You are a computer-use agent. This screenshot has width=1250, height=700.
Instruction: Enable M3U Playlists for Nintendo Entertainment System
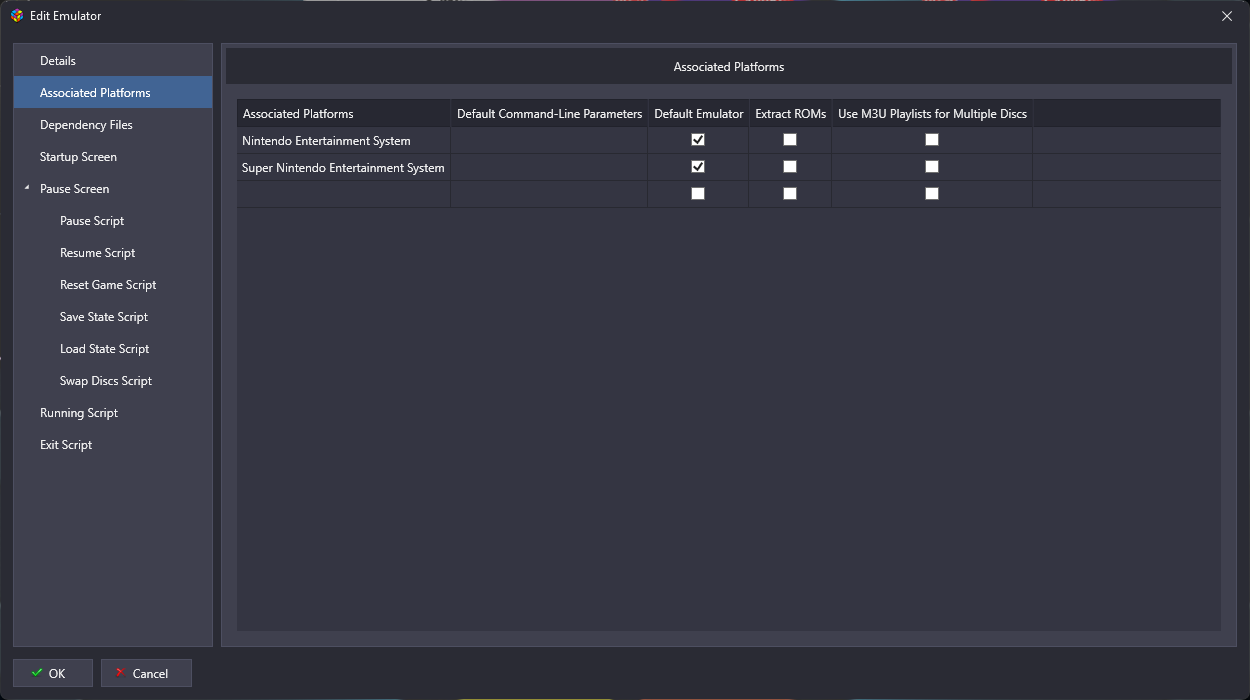pyautogui.click(x=932, y=140)
